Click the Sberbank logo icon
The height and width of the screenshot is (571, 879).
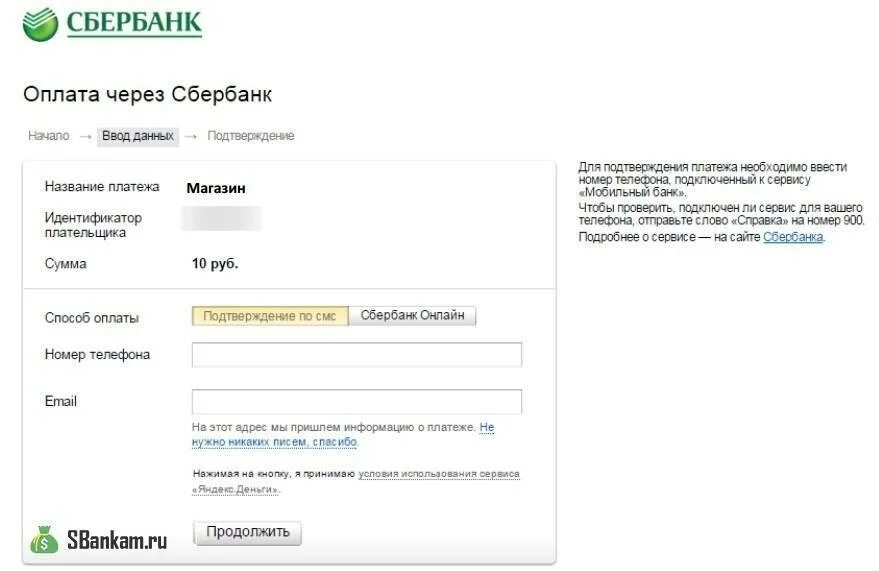point(40,24)
